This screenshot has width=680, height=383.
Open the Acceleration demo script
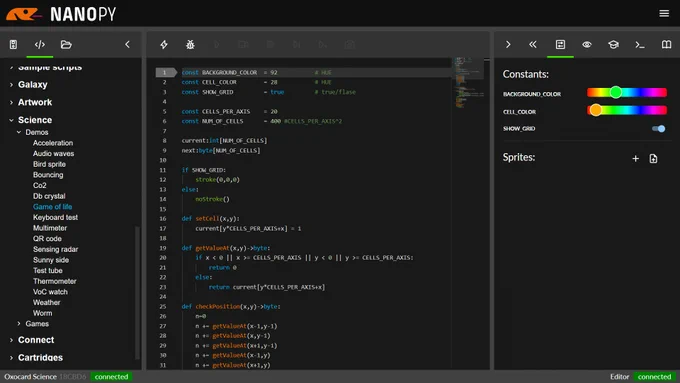click(53, 143)
